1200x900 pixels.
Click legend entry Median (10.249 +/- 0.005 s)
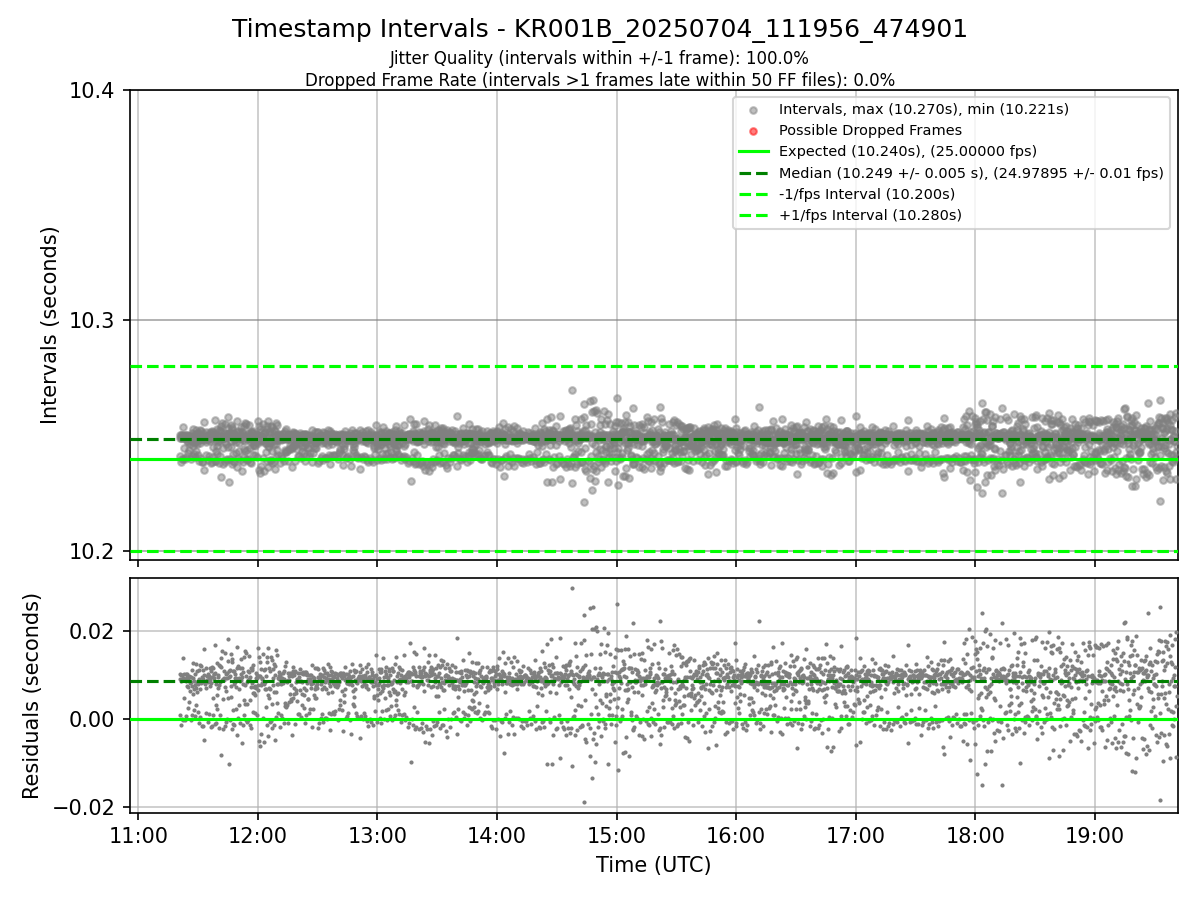(971, 173)
